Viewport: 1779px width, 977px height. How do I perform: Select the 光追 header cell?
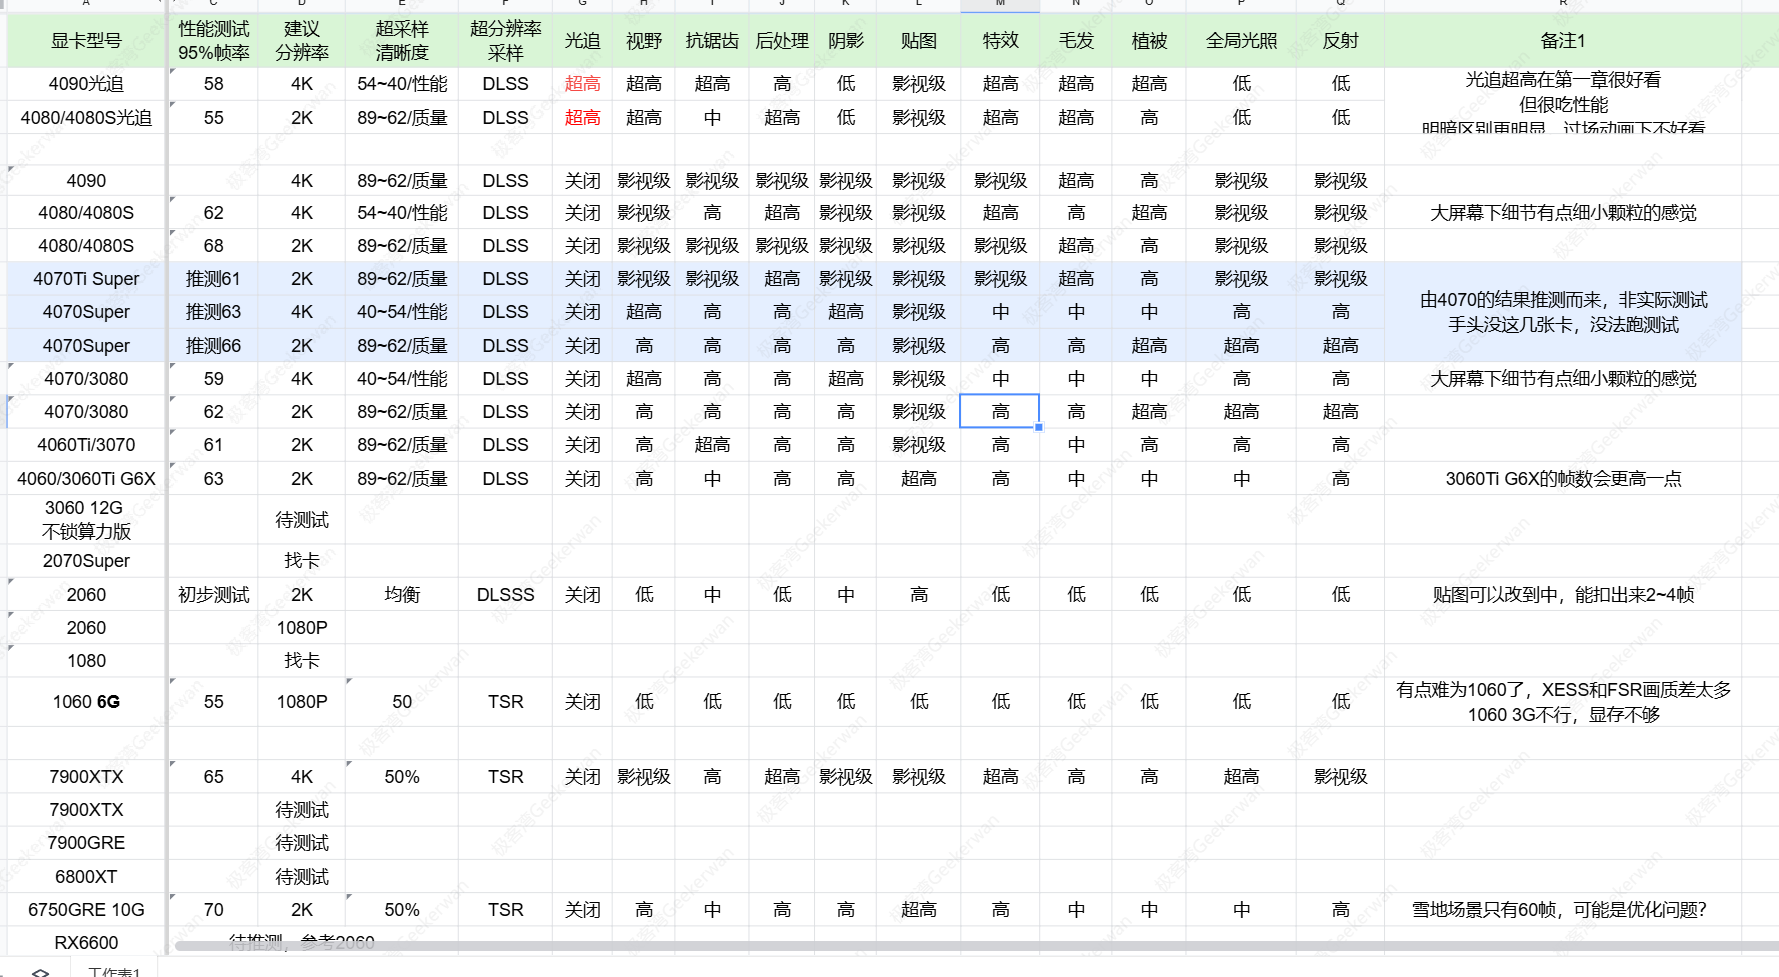click(x=582, y=40)
